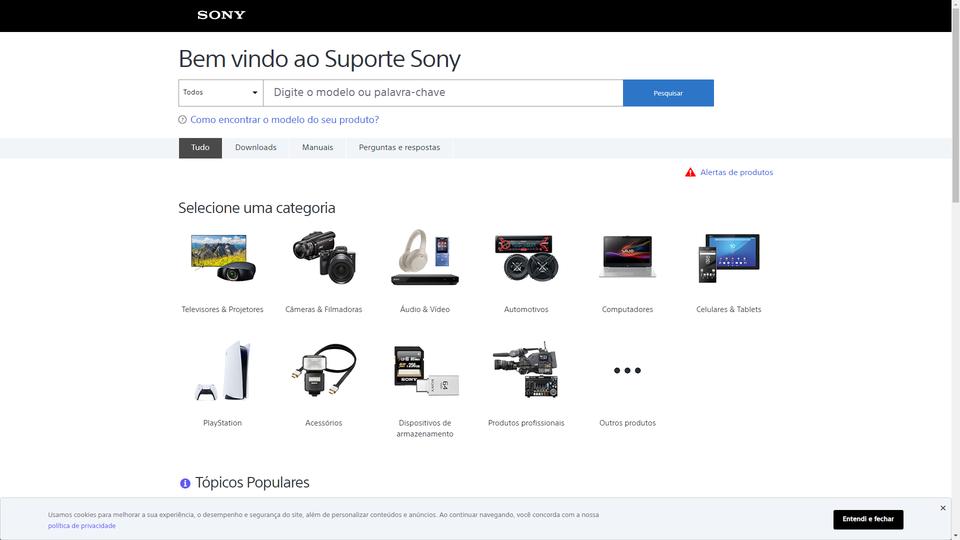Open the Áudio & Vídeo headphones icon
Image resolution: width=960 pixels, height=540 pixels.
coord(425,258)
